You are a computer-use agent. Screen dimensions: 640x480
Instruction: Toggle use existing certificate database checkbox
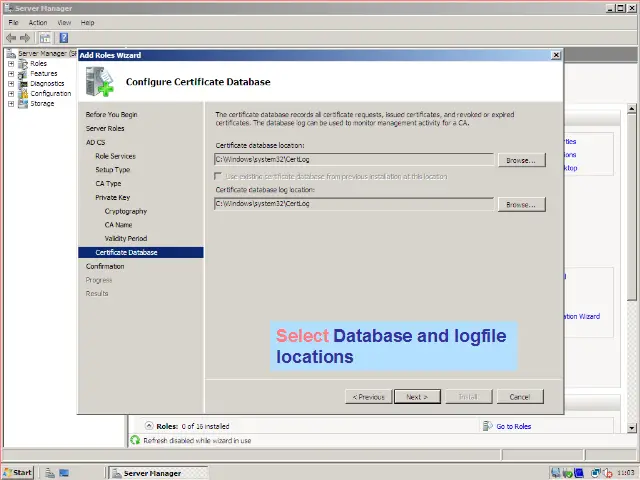(218, 176)
